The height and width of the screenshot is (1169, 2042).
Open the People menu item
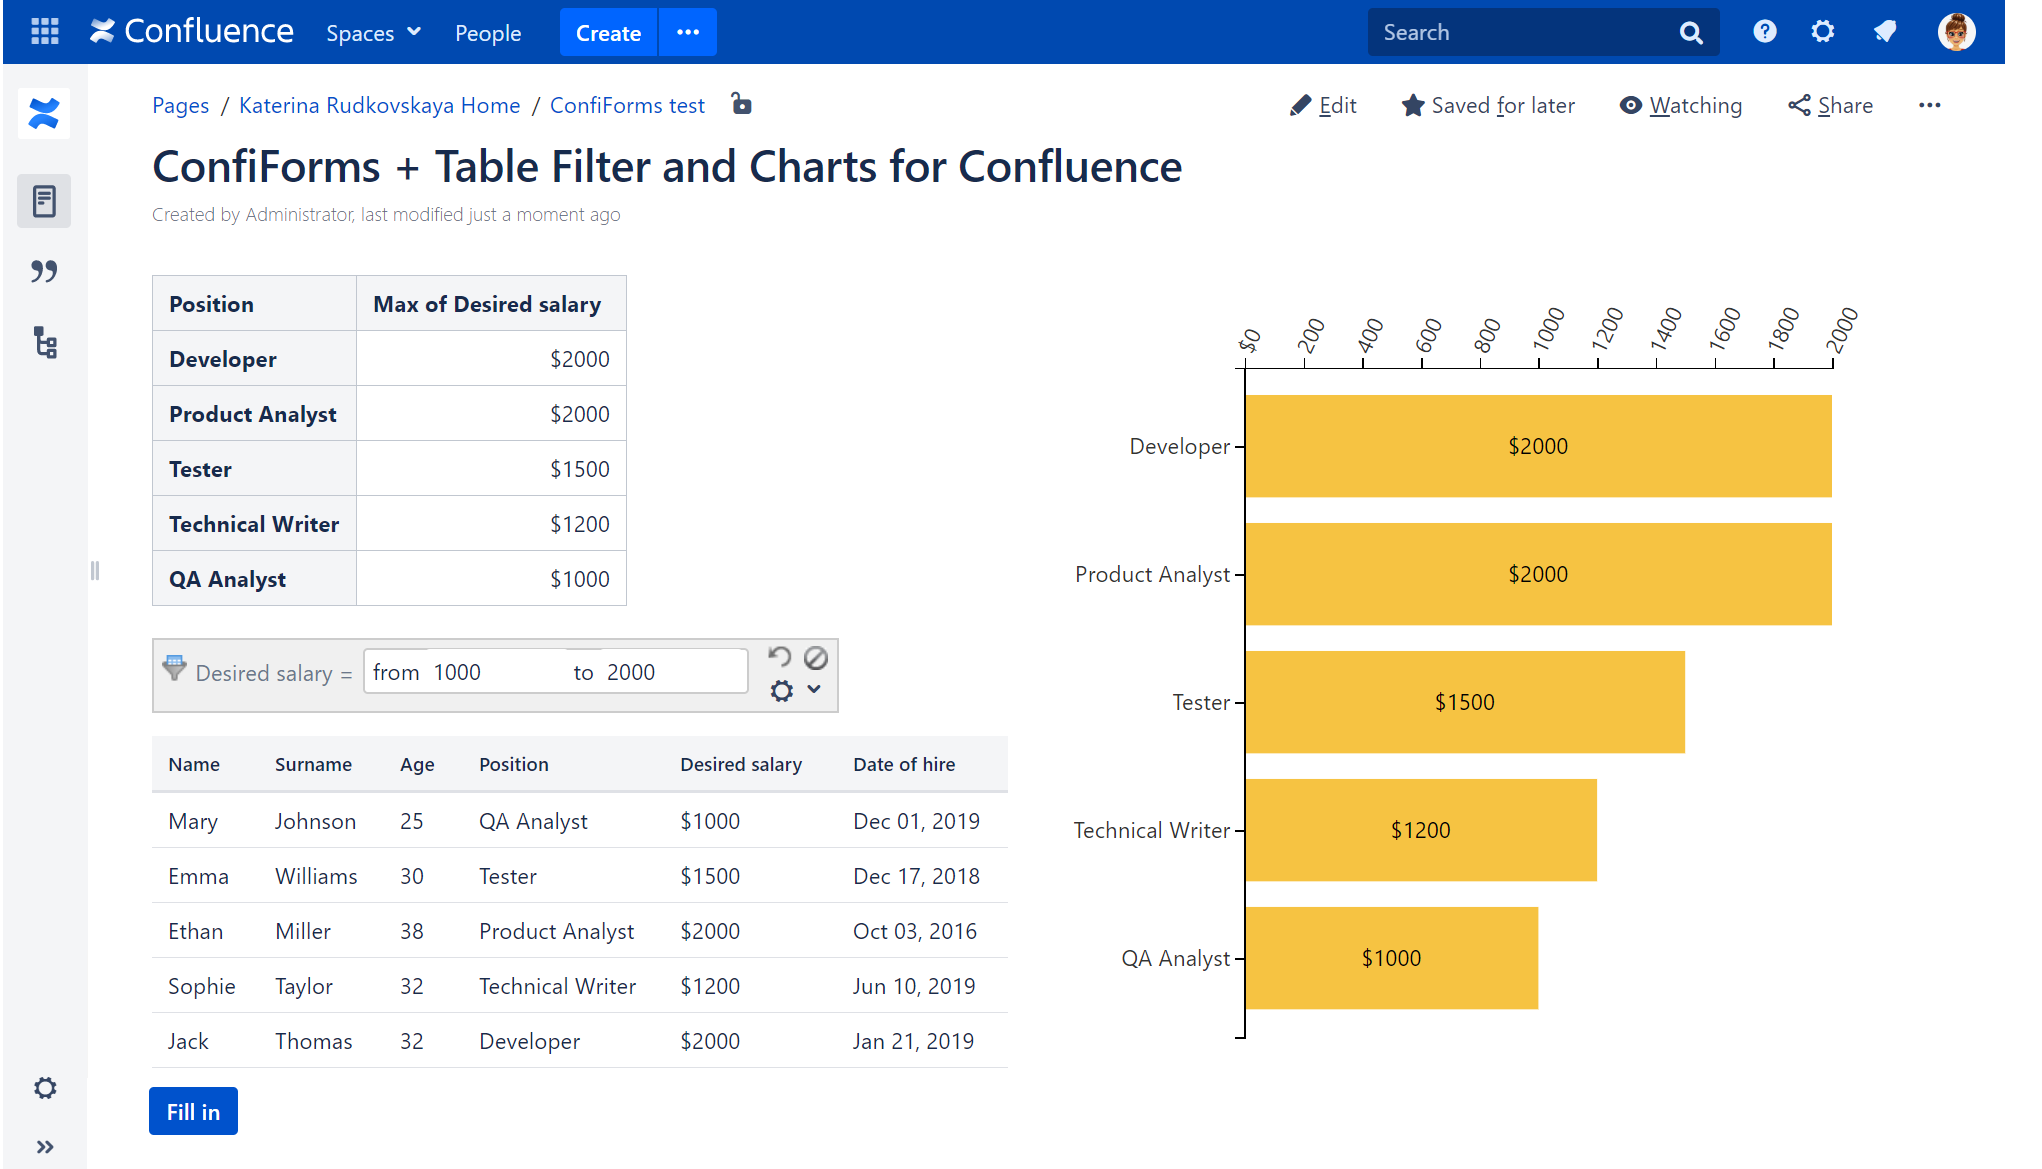[x=488, y=33]
